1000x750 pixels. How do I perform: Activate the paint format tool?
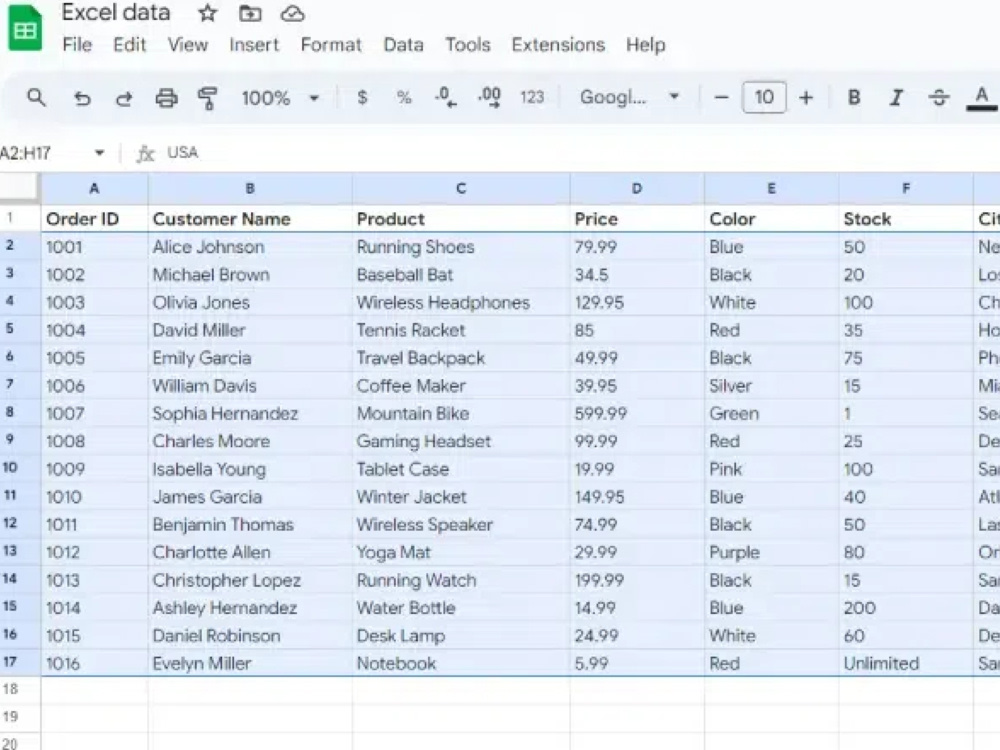[207, 98]
